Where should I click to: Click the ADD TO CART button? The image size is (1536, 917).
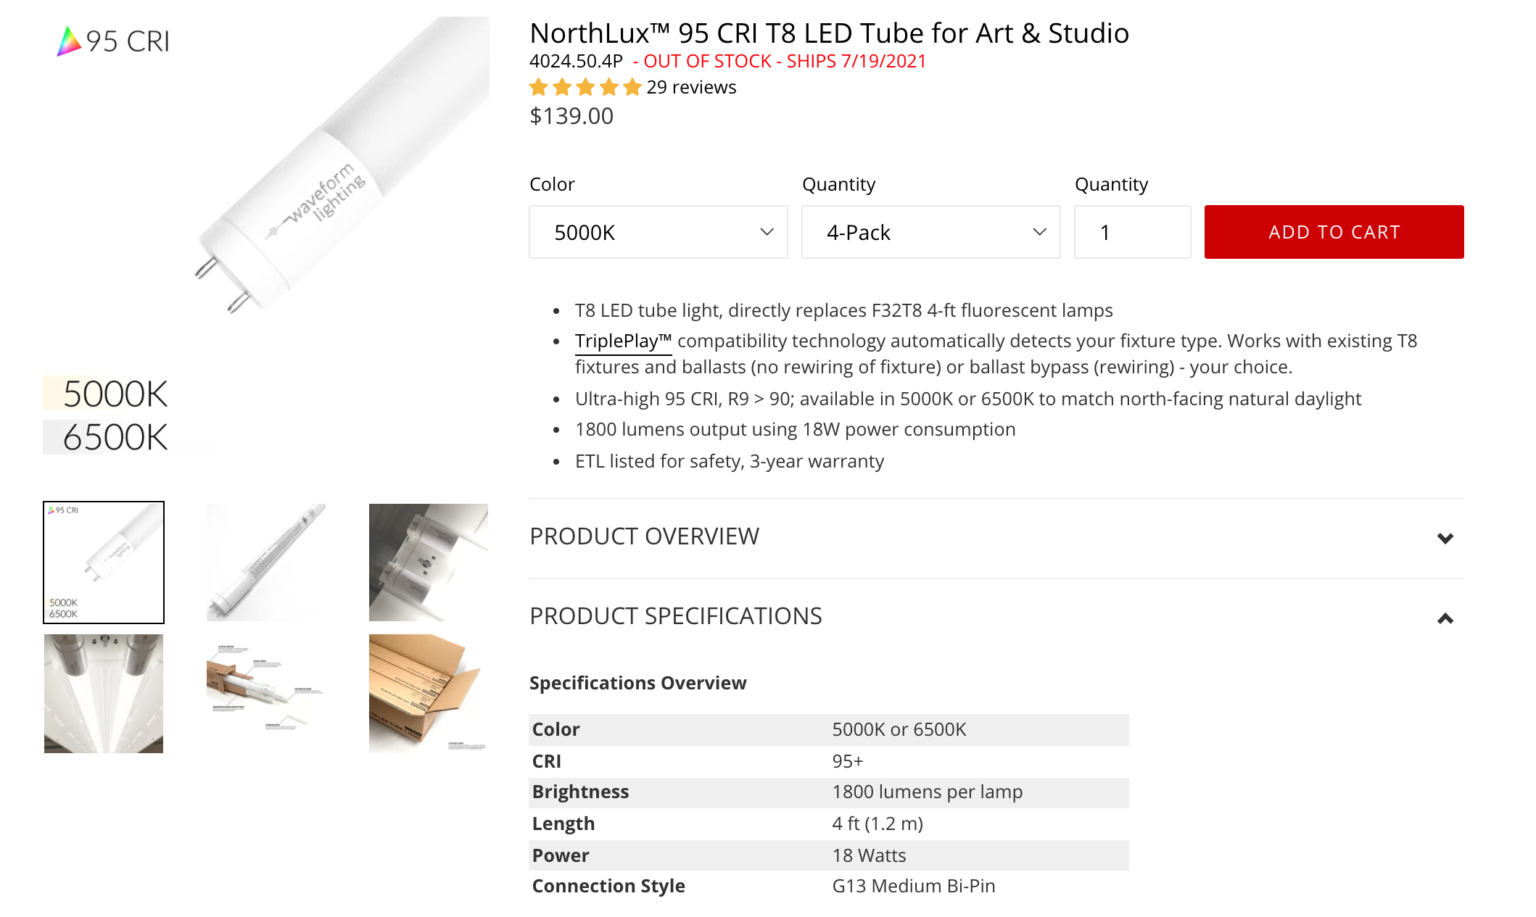(1334, 232)
